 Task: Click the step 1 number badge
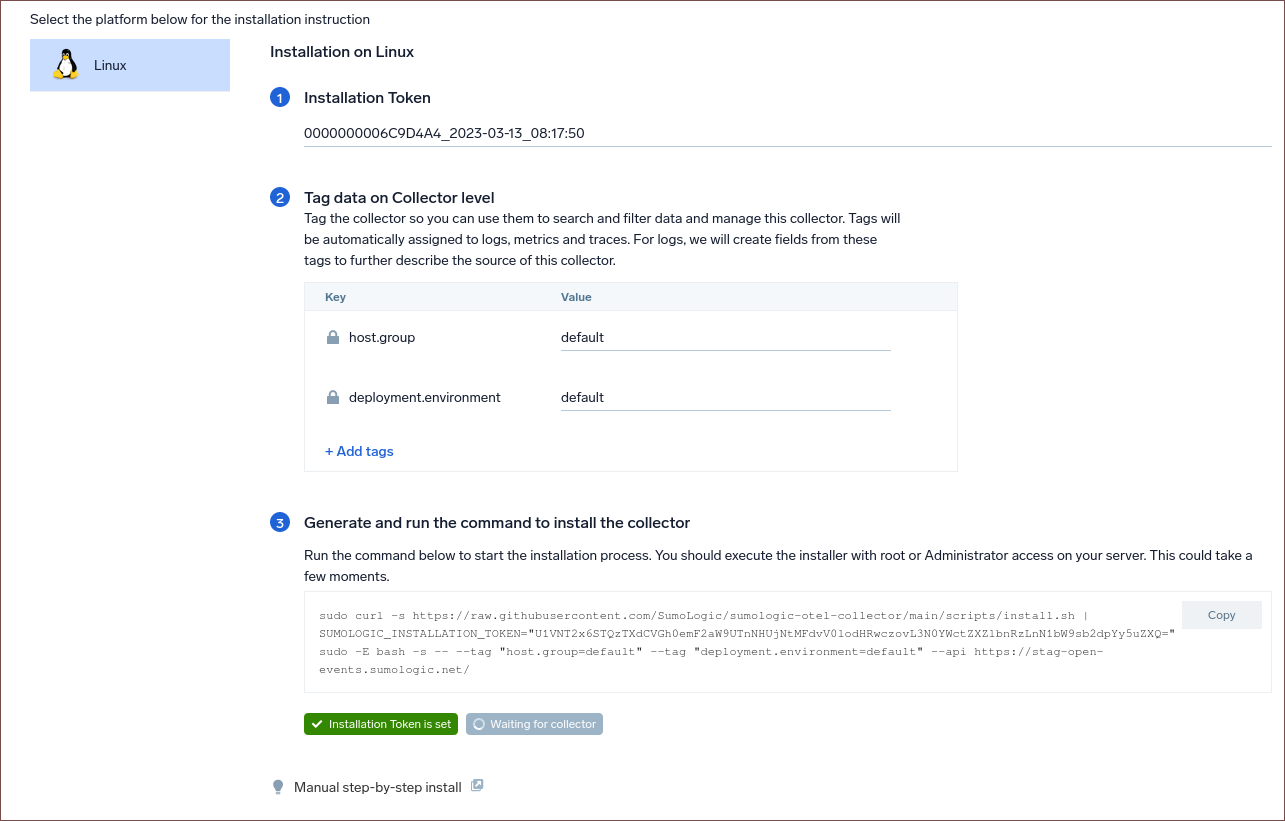pos(280,98)
